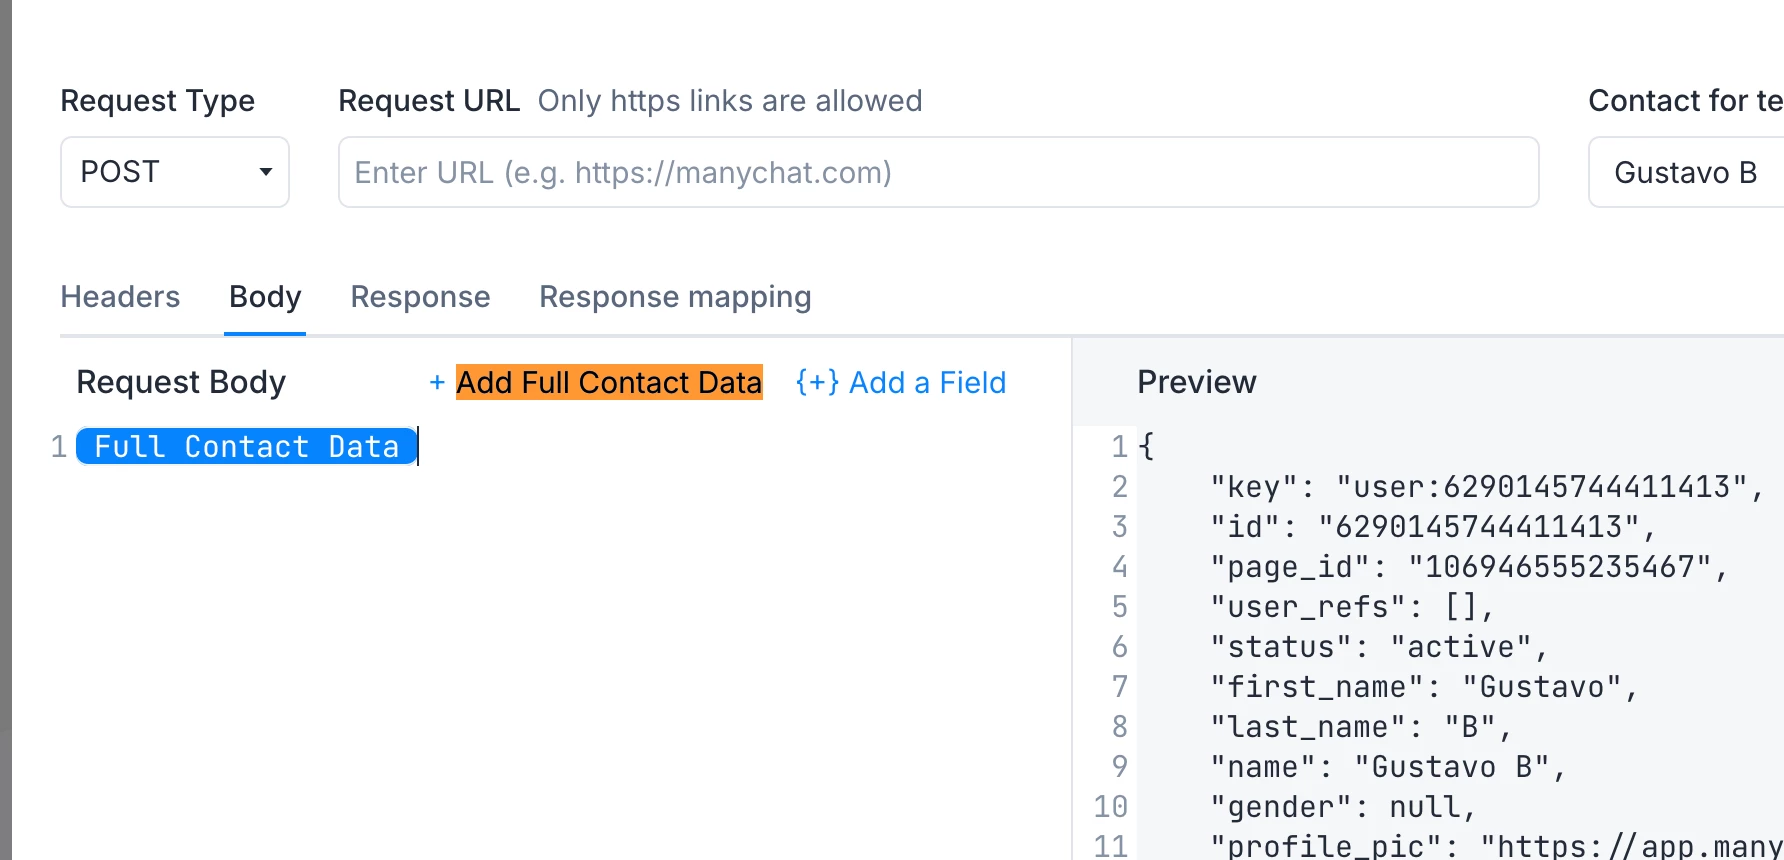
Task: Click the caret arrow beside POST
Action: pyautogui.click(x=266, y=172)
